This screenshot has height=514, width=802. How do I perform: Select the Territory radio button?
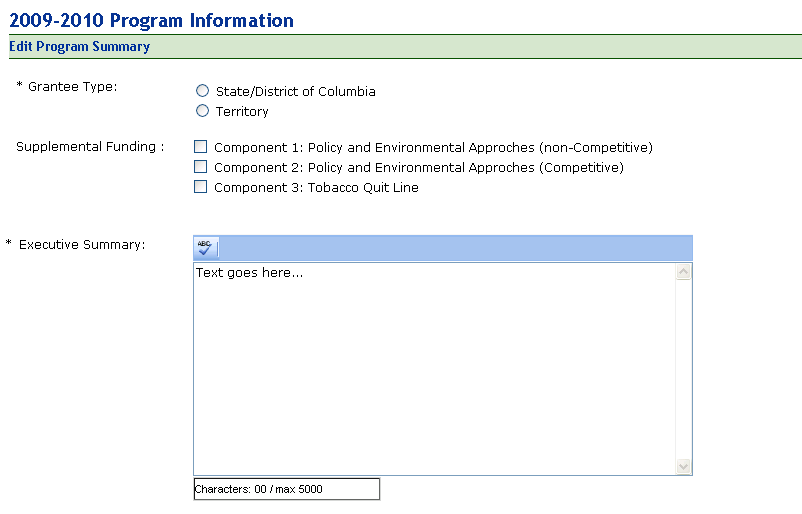[203, 111]
